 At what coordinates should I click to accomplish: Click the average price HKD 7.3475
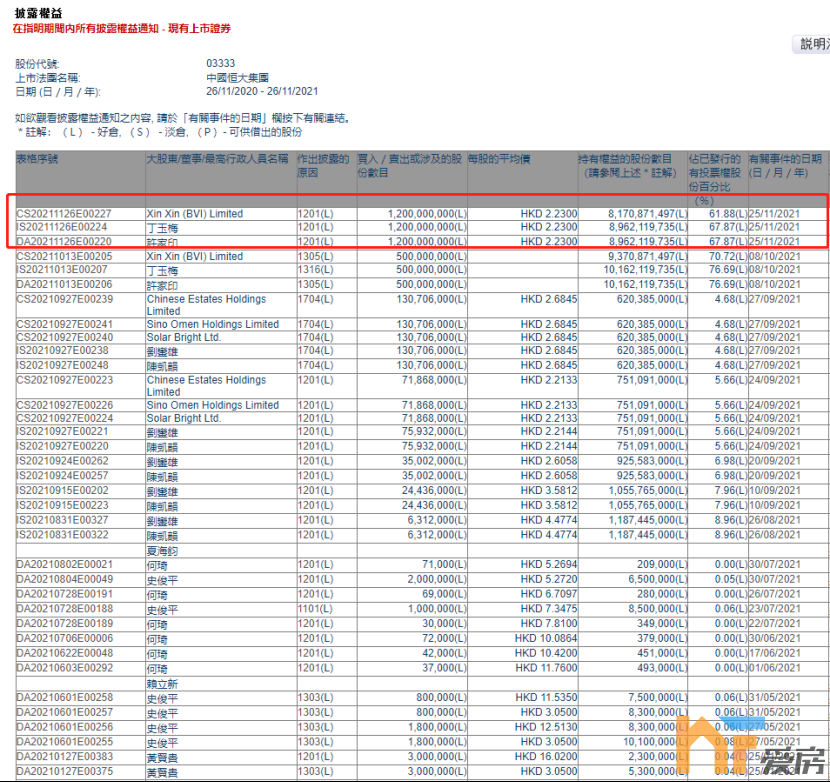pos(549,609)
